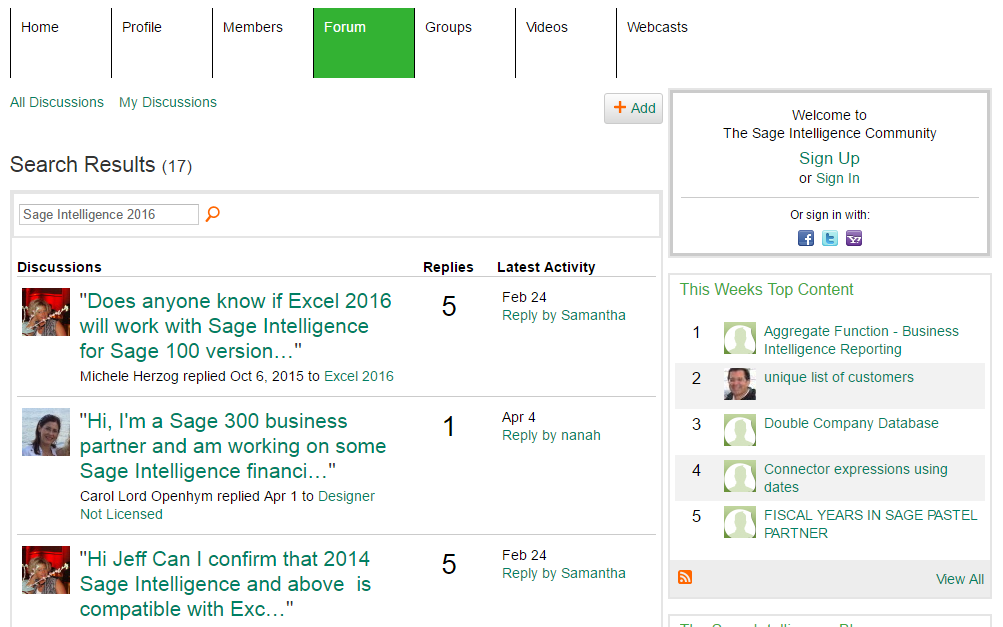Click the Sign Up link
The image size is (1003, 627).
tap(829, 158)
